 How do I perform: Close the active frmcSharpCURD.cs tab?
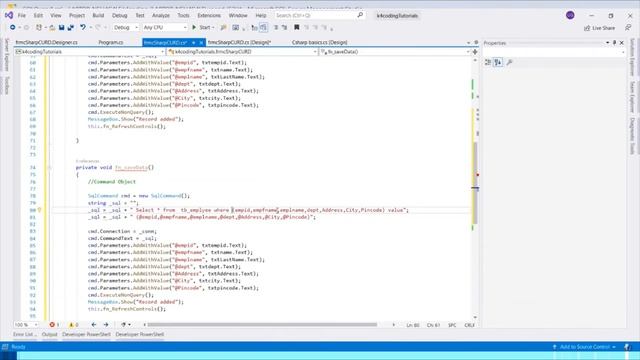click(201, 42)
